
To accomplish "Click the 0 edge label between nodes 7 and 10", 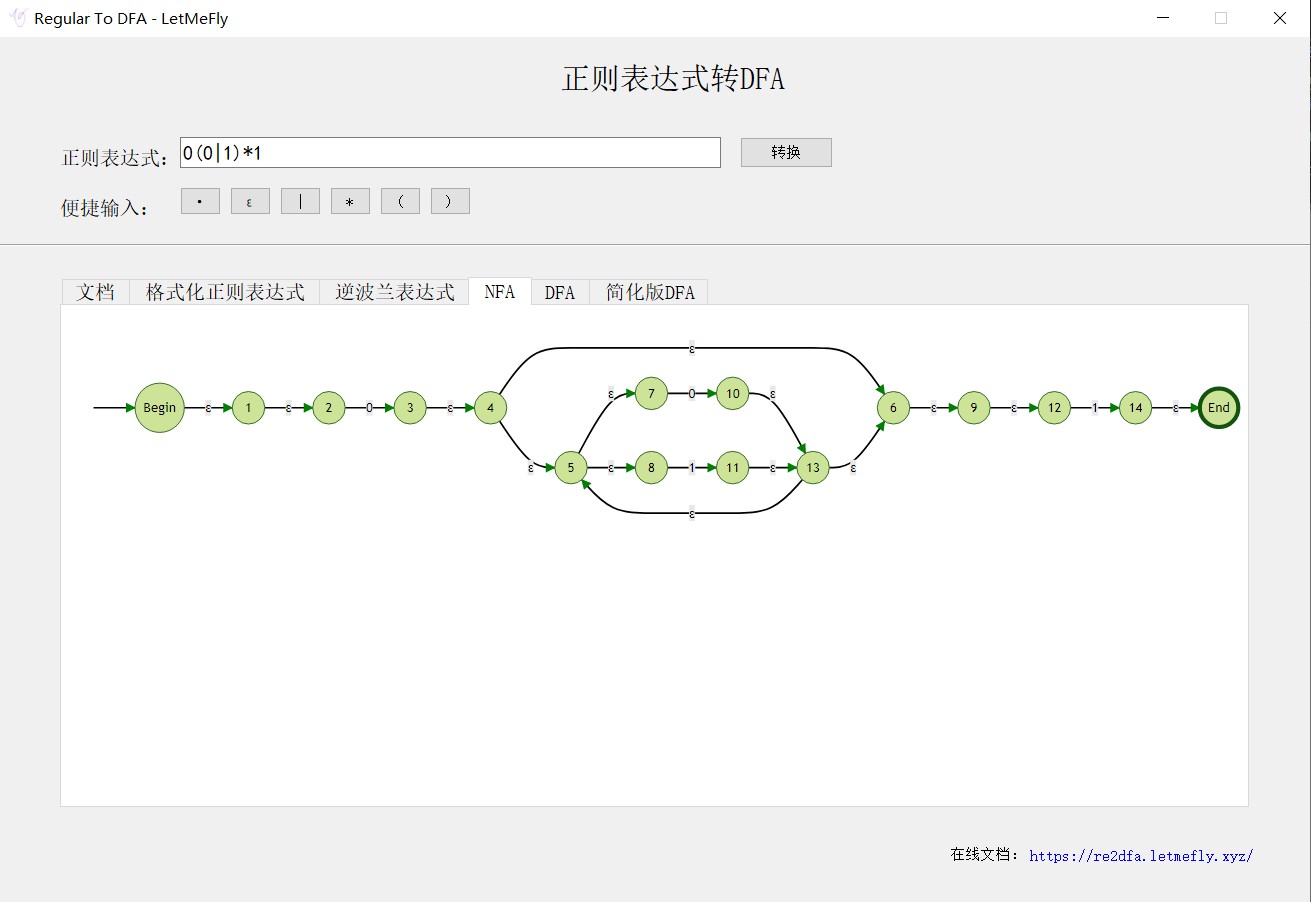I will (692, 393).
